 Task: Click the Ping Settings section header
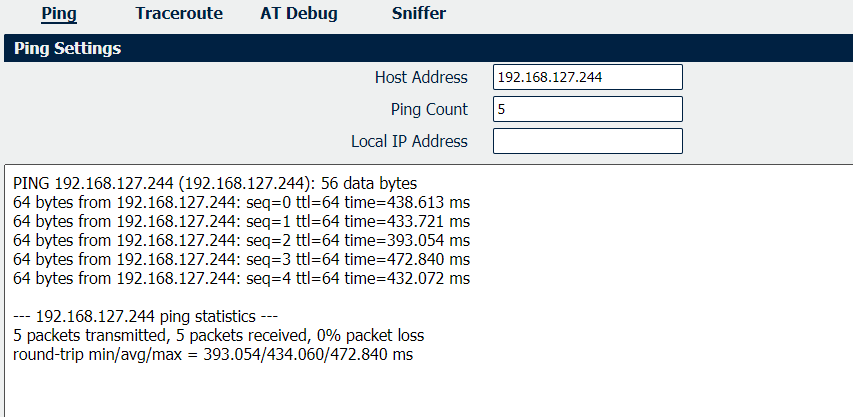(x=428, y=48)
